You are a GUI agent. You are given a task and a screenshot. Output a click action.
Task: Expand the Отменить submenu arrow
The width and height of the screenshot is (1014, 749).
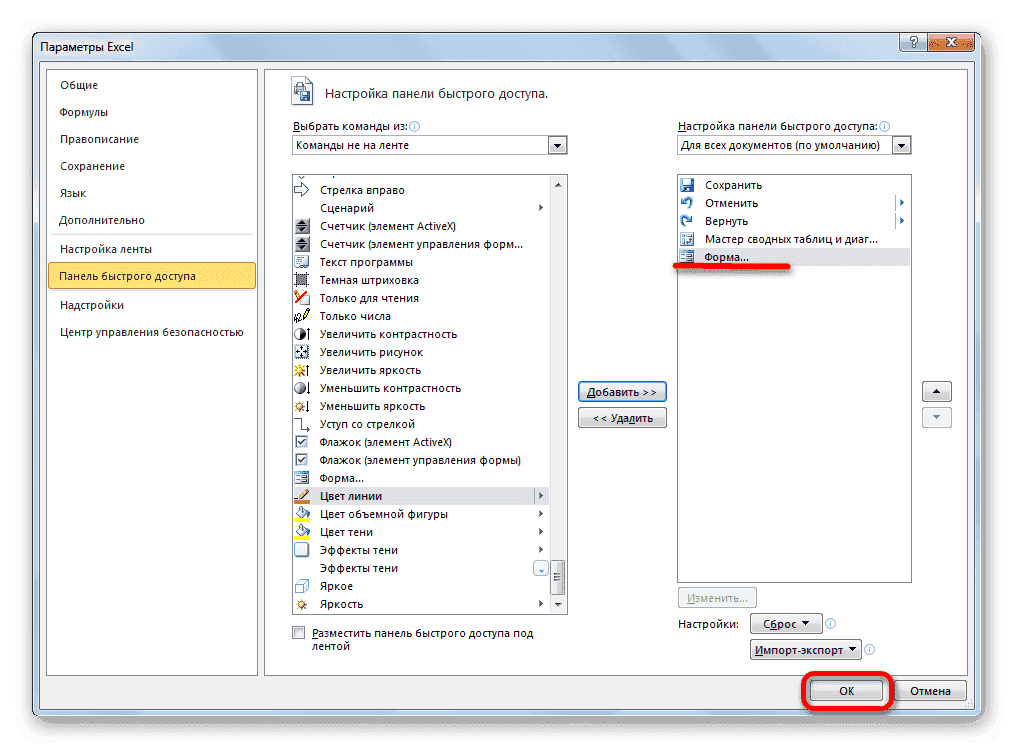901,203
